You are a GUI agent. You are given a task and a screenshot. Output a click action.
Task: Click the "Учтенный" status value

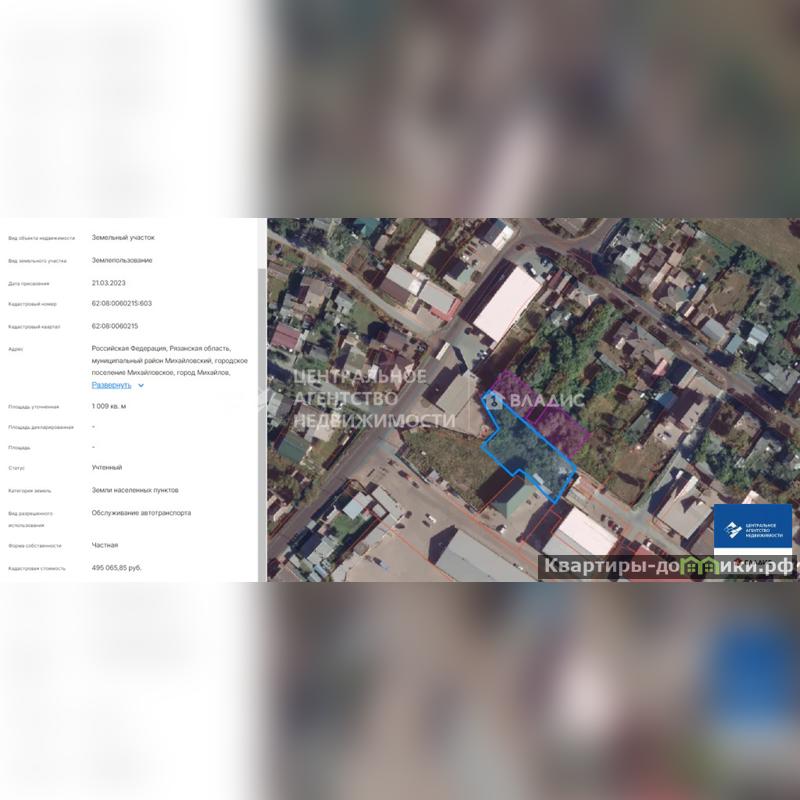[x=106, y=468]
